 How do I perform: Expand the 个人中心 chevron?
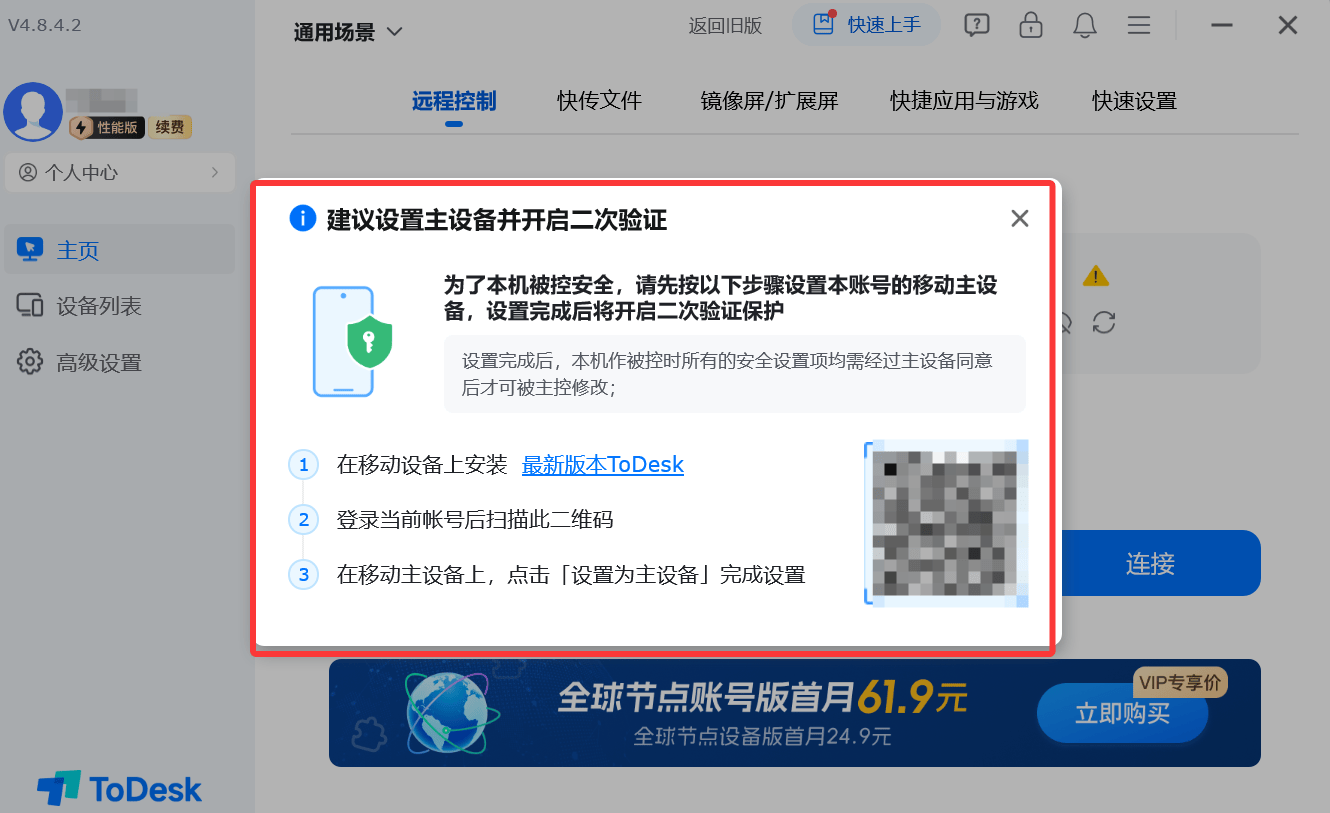tap(215, 172)
